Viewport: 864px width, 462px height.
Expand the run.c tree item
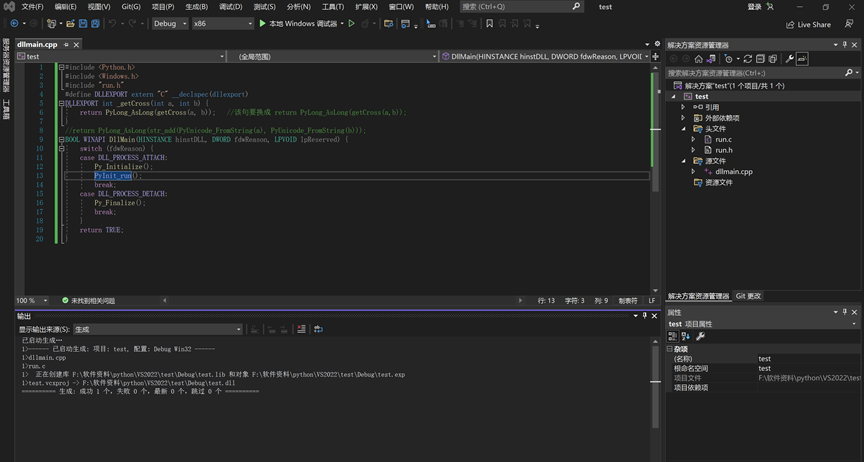click(x=693, y=139)
